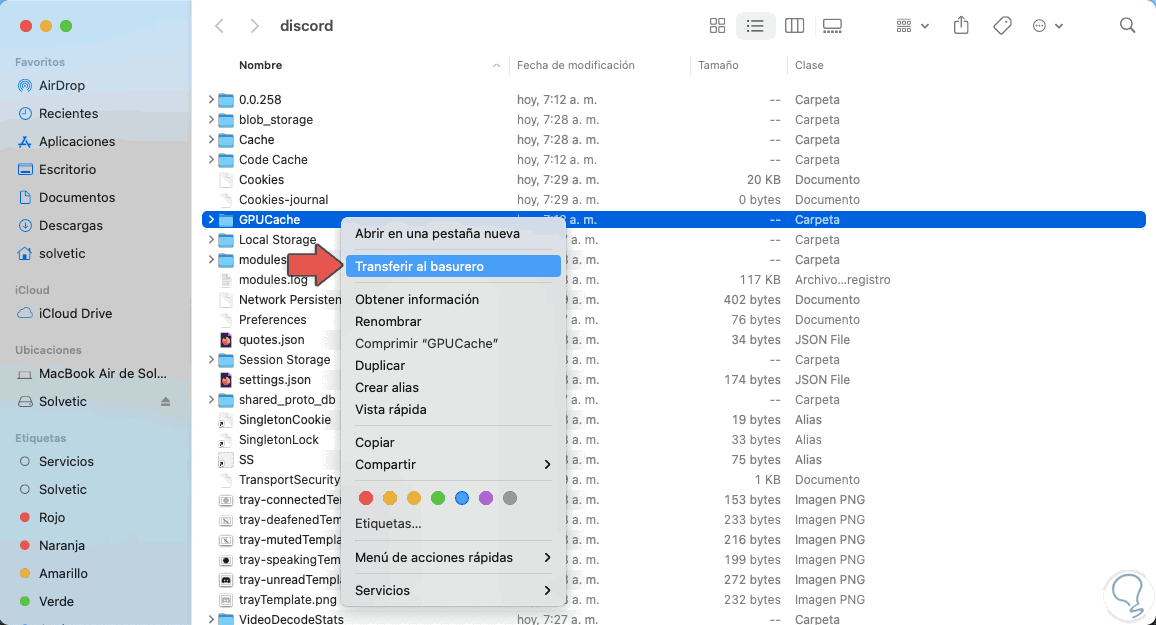Open the group-by options in toolbar
Image resolution: width=1156 pixels, height=625 pixels.
(x=912, y=26)
